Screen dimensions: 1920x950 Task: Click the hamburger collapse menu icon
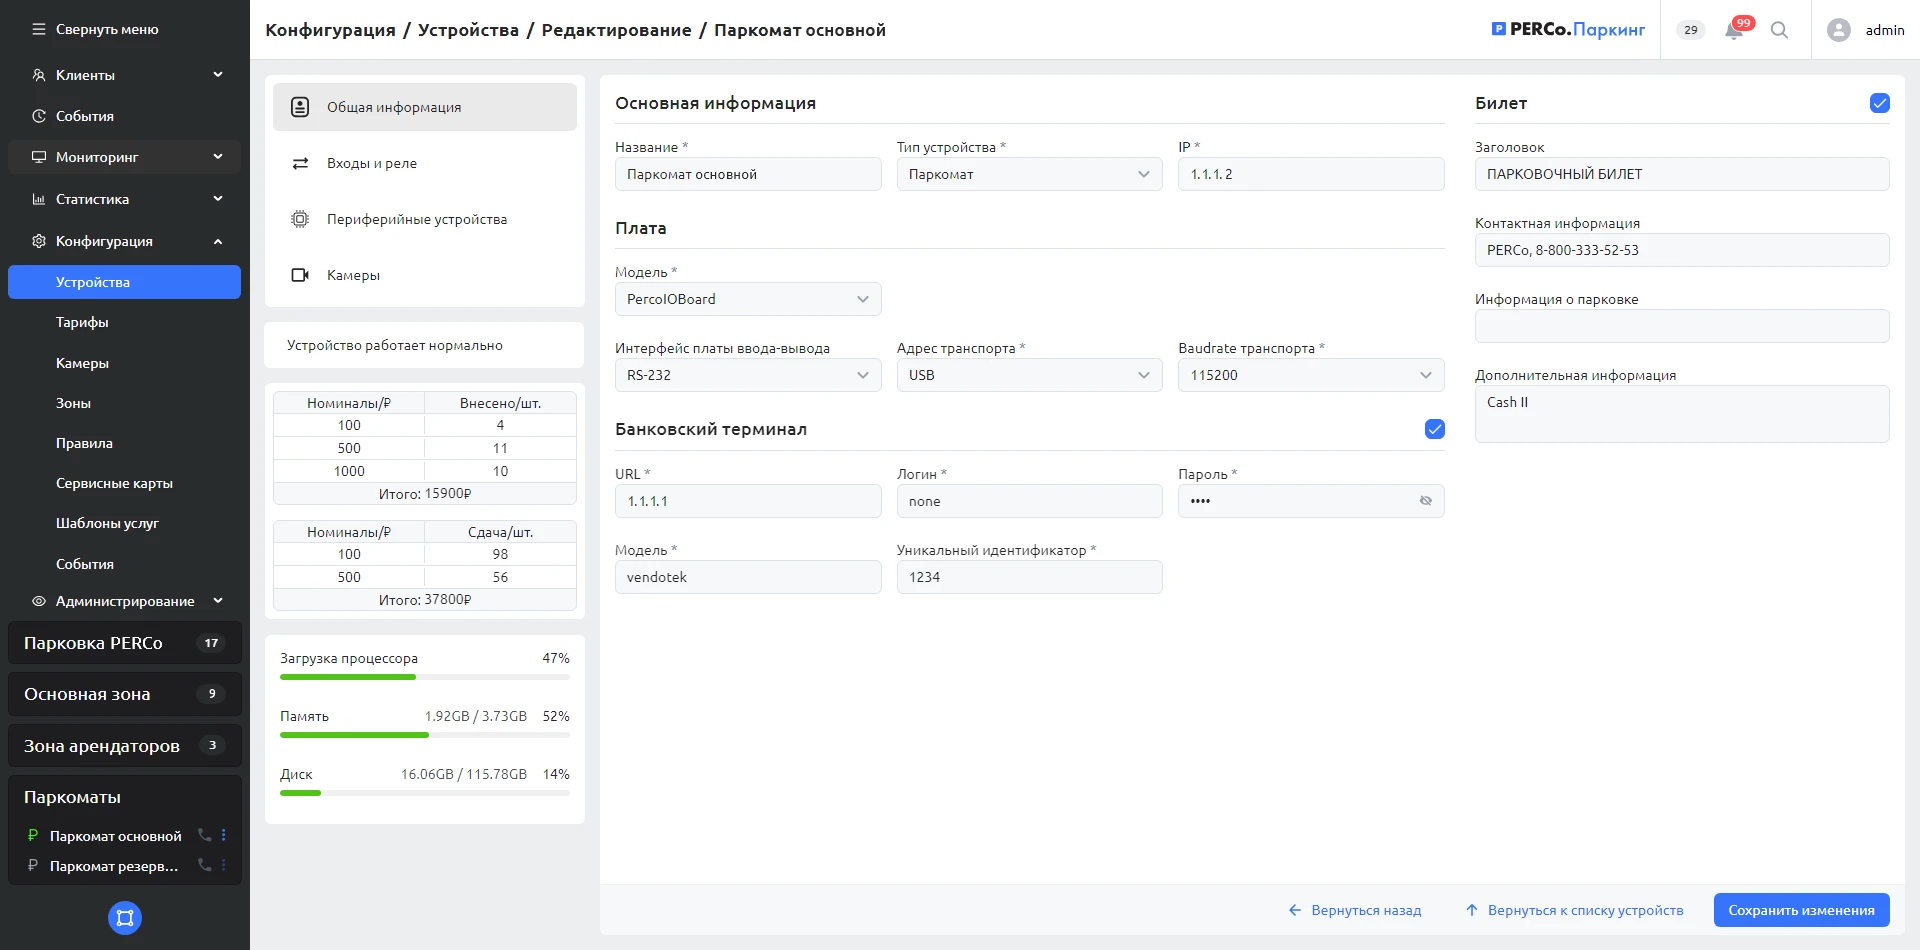39,30
